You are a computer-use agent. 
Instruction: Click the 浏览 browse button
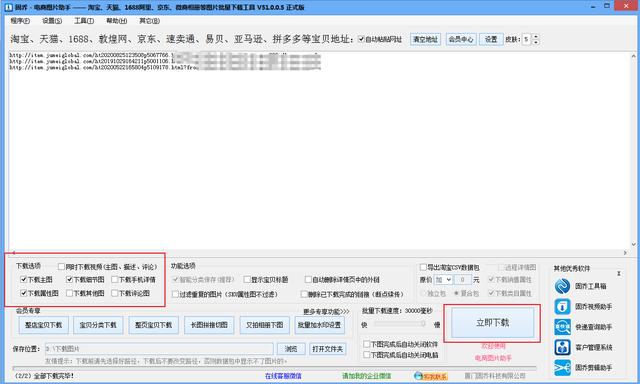291,349
